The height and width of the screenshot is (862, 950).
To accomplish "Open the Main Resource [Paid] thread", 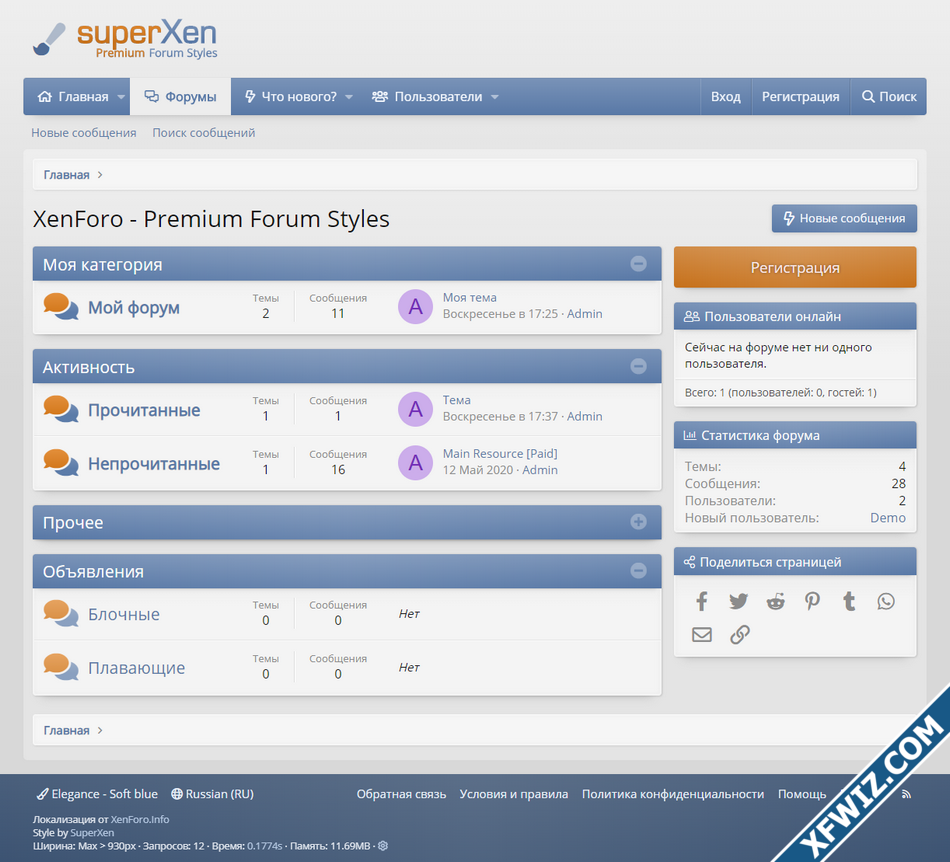I will click(500, 453).
